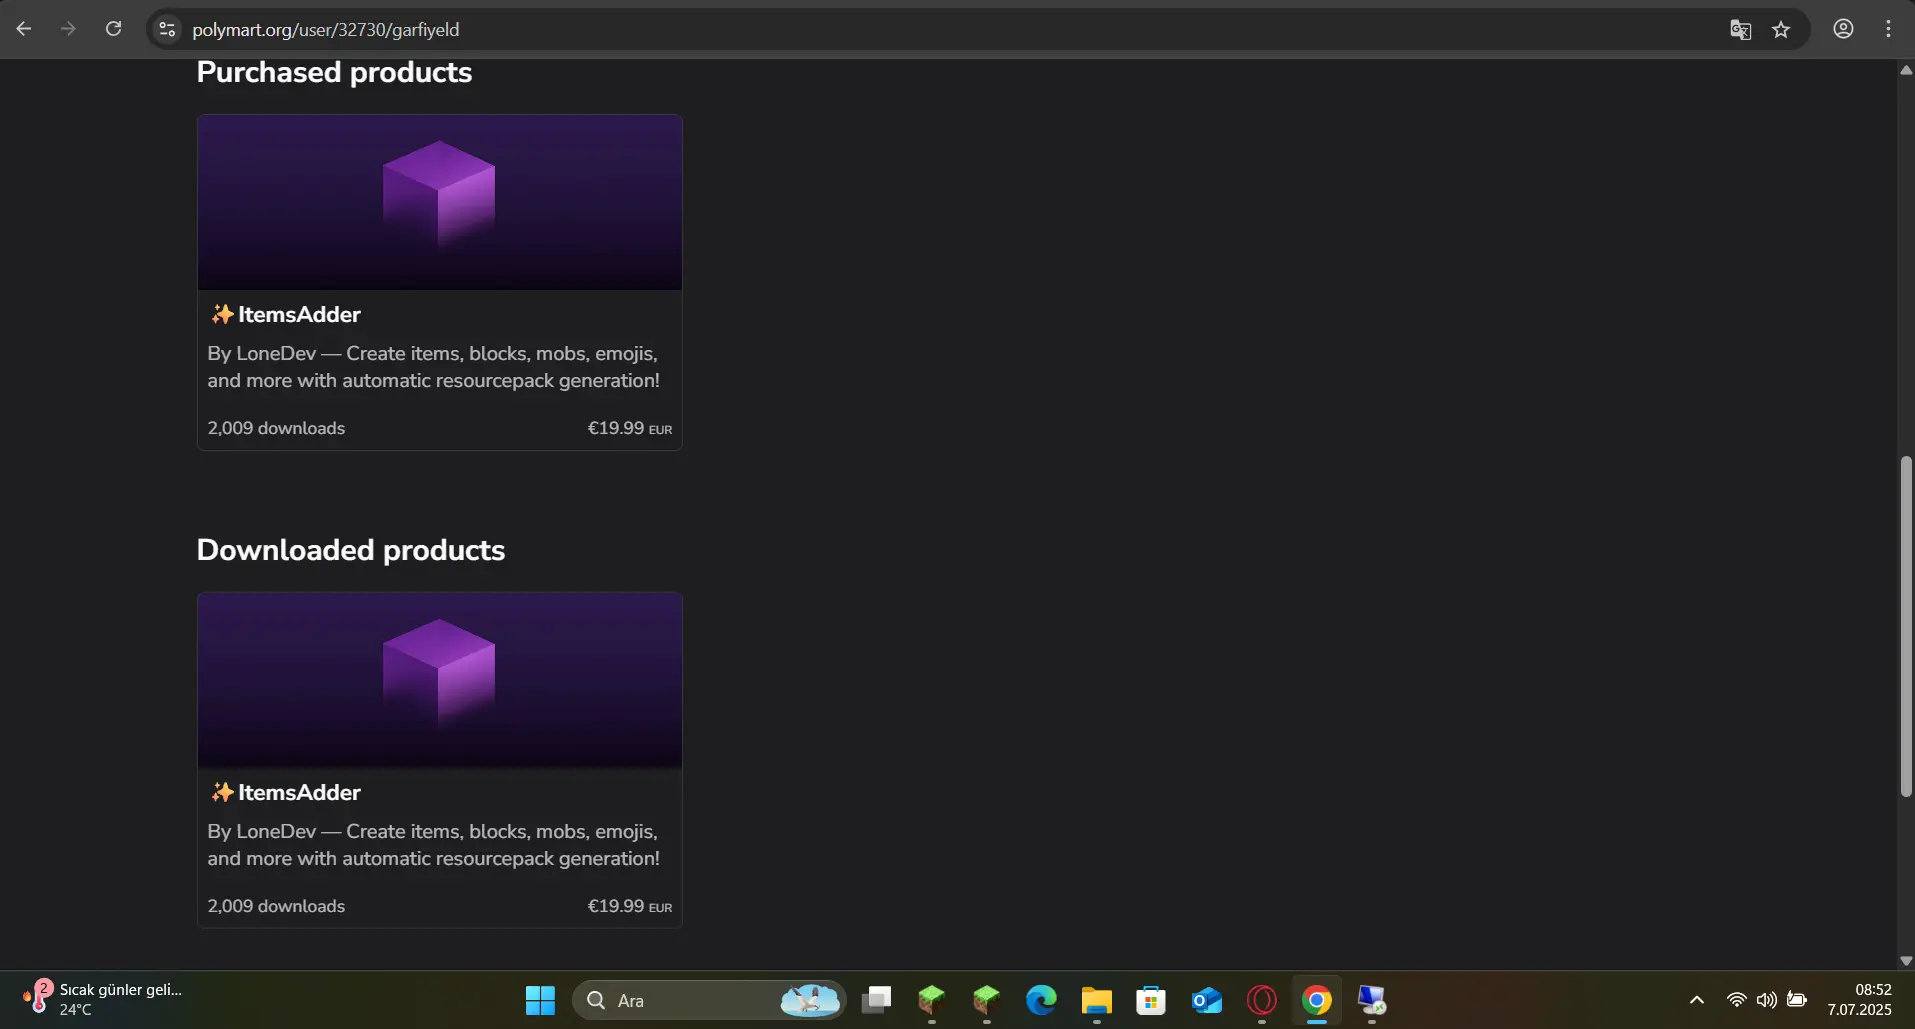Open ItemsAdder thumbnail under Purchased products
Viewport: 1915px width, 1029px height.
(440, 202)
